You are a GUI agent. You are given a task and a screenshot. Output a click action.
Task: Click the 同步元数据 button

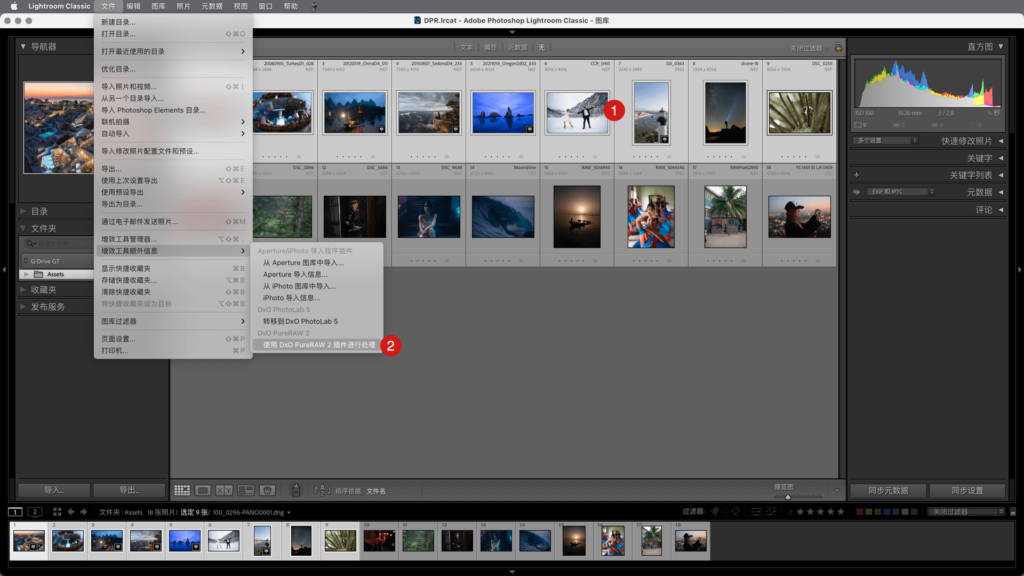pos(888,490)
